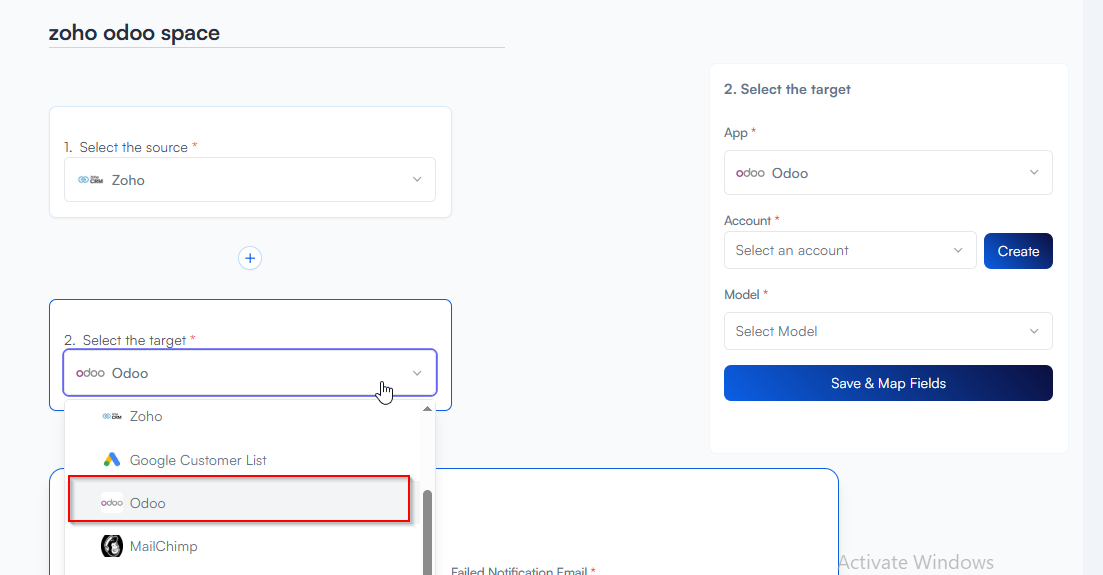Collapse the target dropdown using its chevron
Image resolution: width=1103 pixels, height=575 pixels.
pos(417,373)
